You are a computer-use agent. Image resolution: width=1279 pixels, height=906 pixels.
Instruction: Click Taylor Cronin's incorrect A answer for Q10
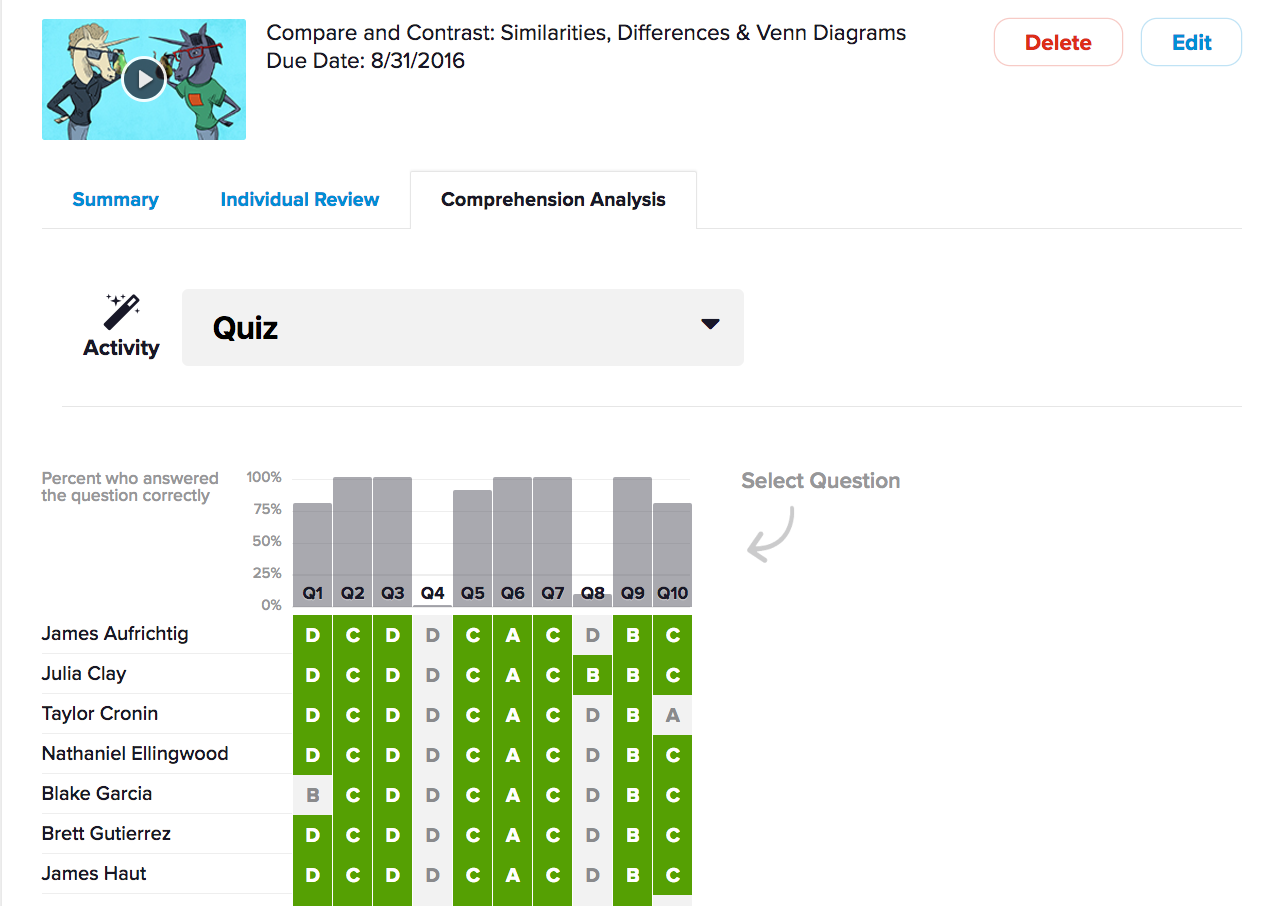click(673, 715)
